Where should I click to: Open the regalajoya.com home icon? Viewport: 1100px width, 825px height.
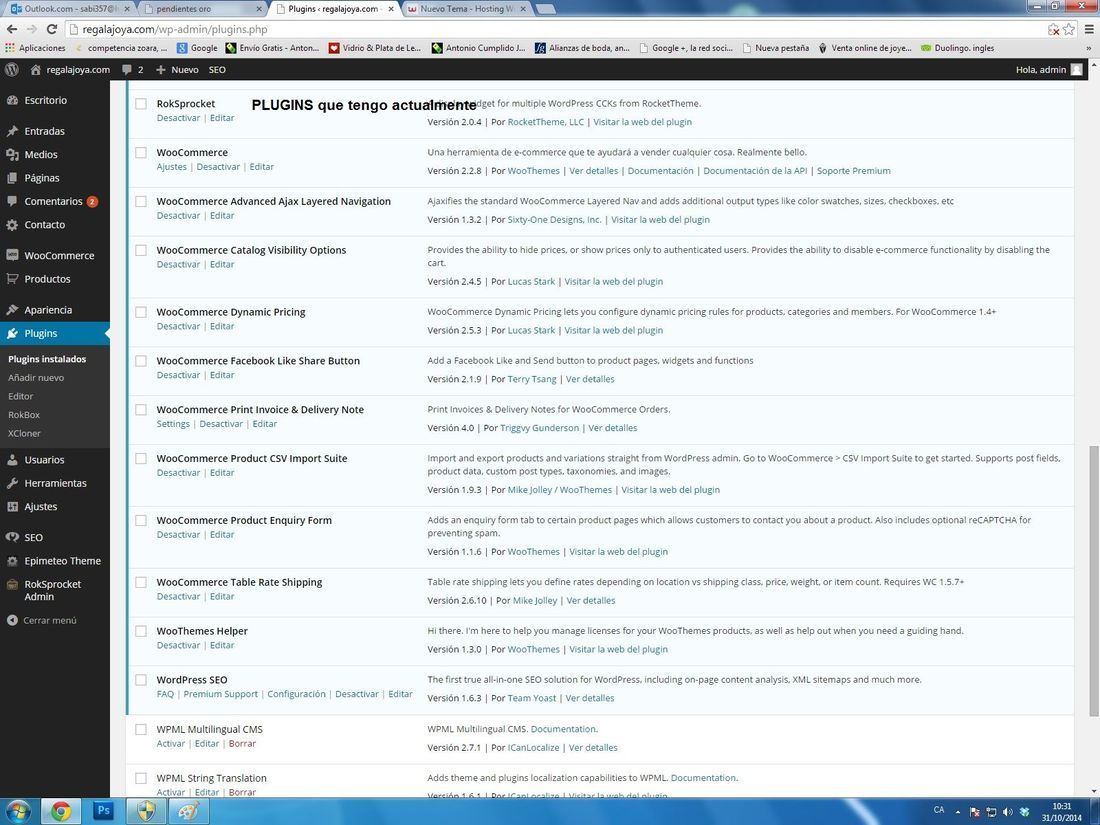pyautogui.click(x=36, y=69)
